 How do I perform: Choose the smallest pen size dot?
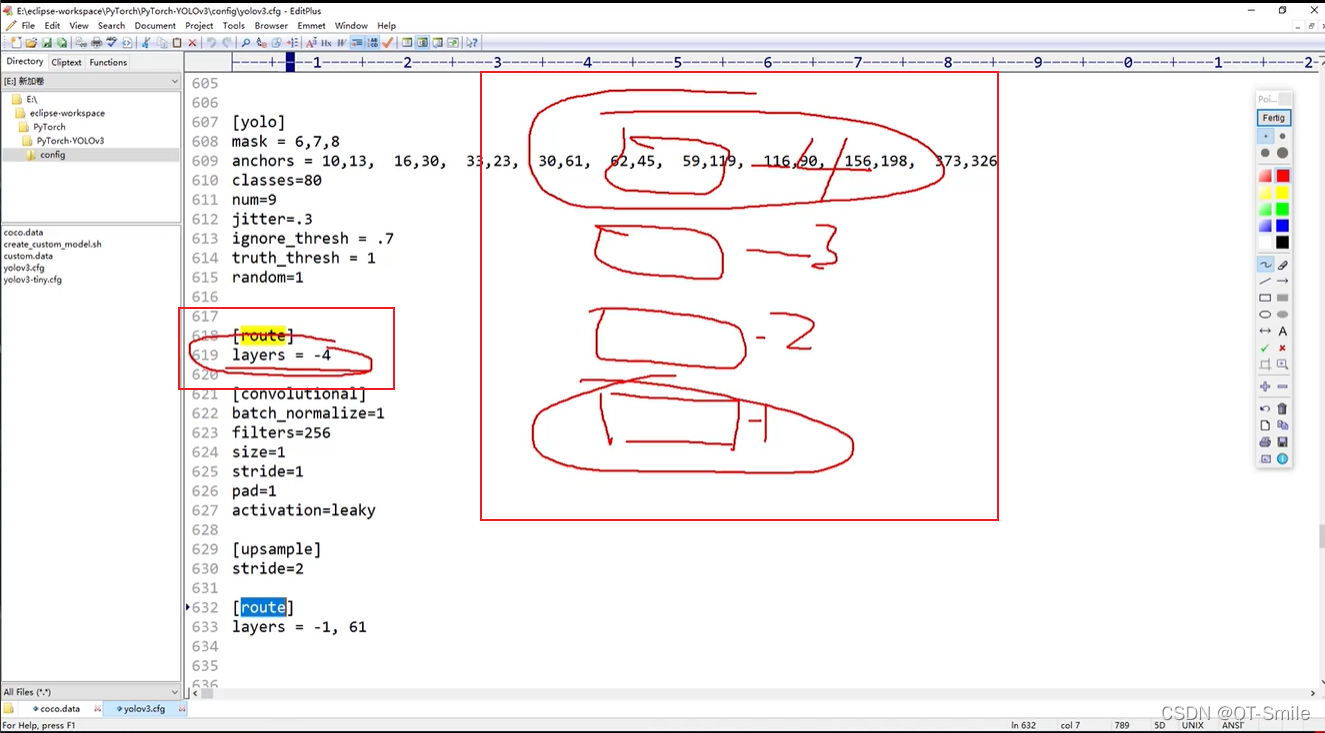tap(1265, 136)
